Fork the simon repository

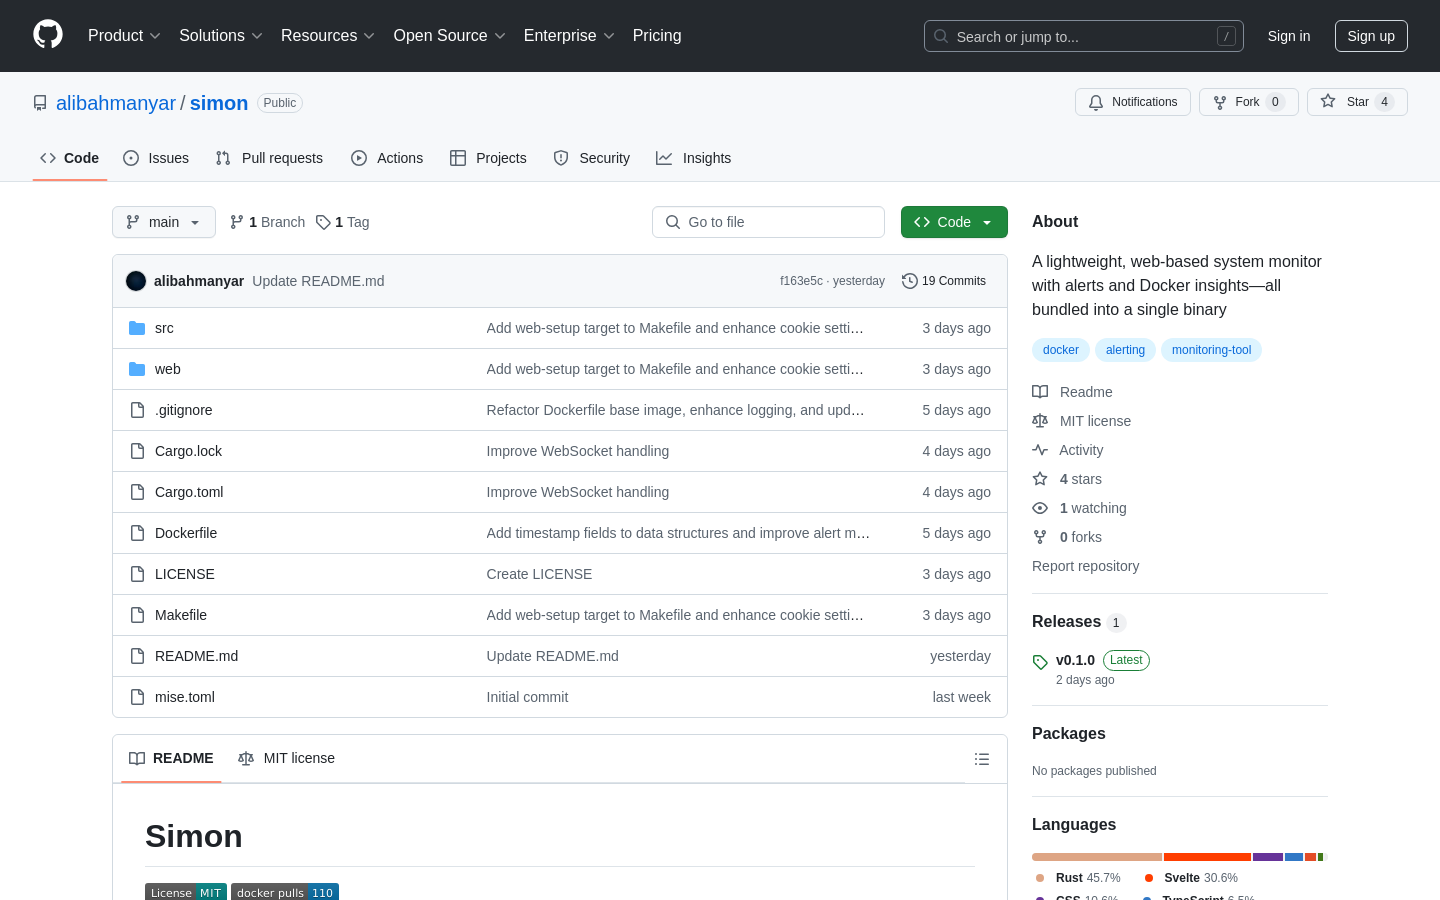[1248, 102]
